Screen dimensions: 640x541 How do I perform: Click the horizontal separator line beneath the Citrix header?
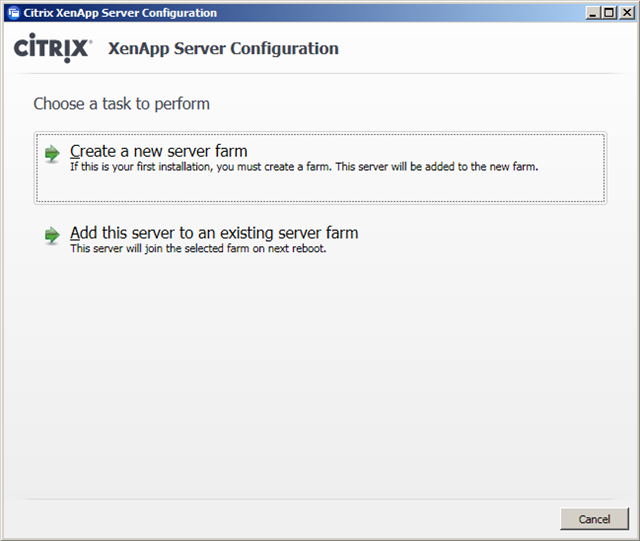point(320,73)
